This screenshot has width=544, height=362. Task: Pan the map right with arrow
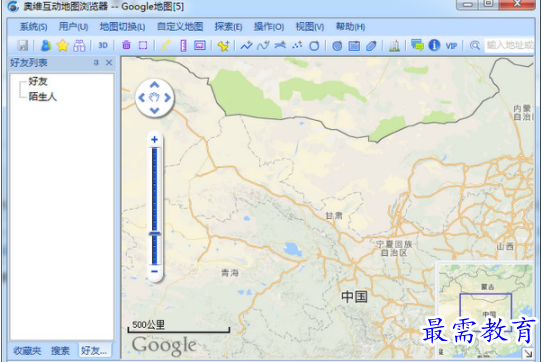[168, 98]
